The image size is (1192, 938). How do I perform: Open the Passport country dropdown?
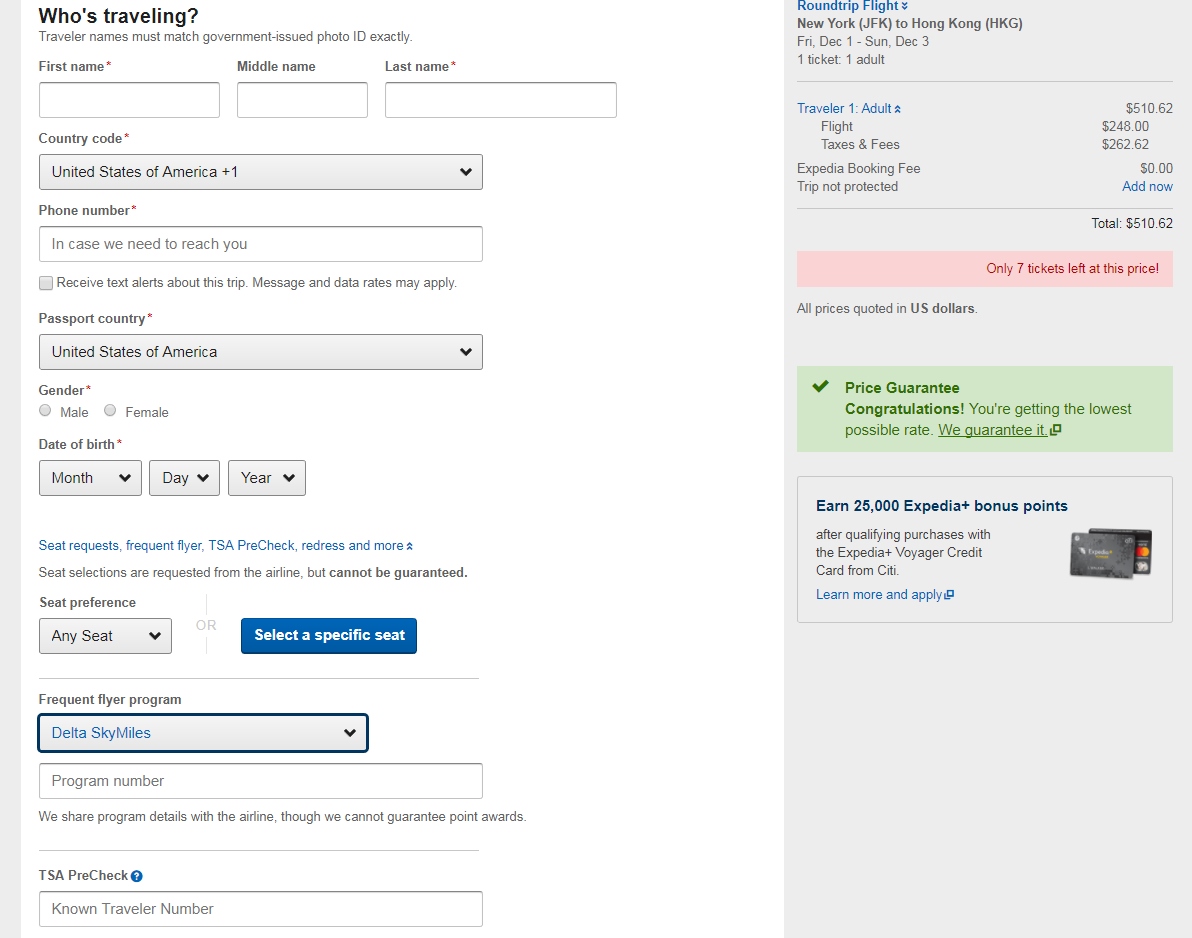tap(260, 352)
